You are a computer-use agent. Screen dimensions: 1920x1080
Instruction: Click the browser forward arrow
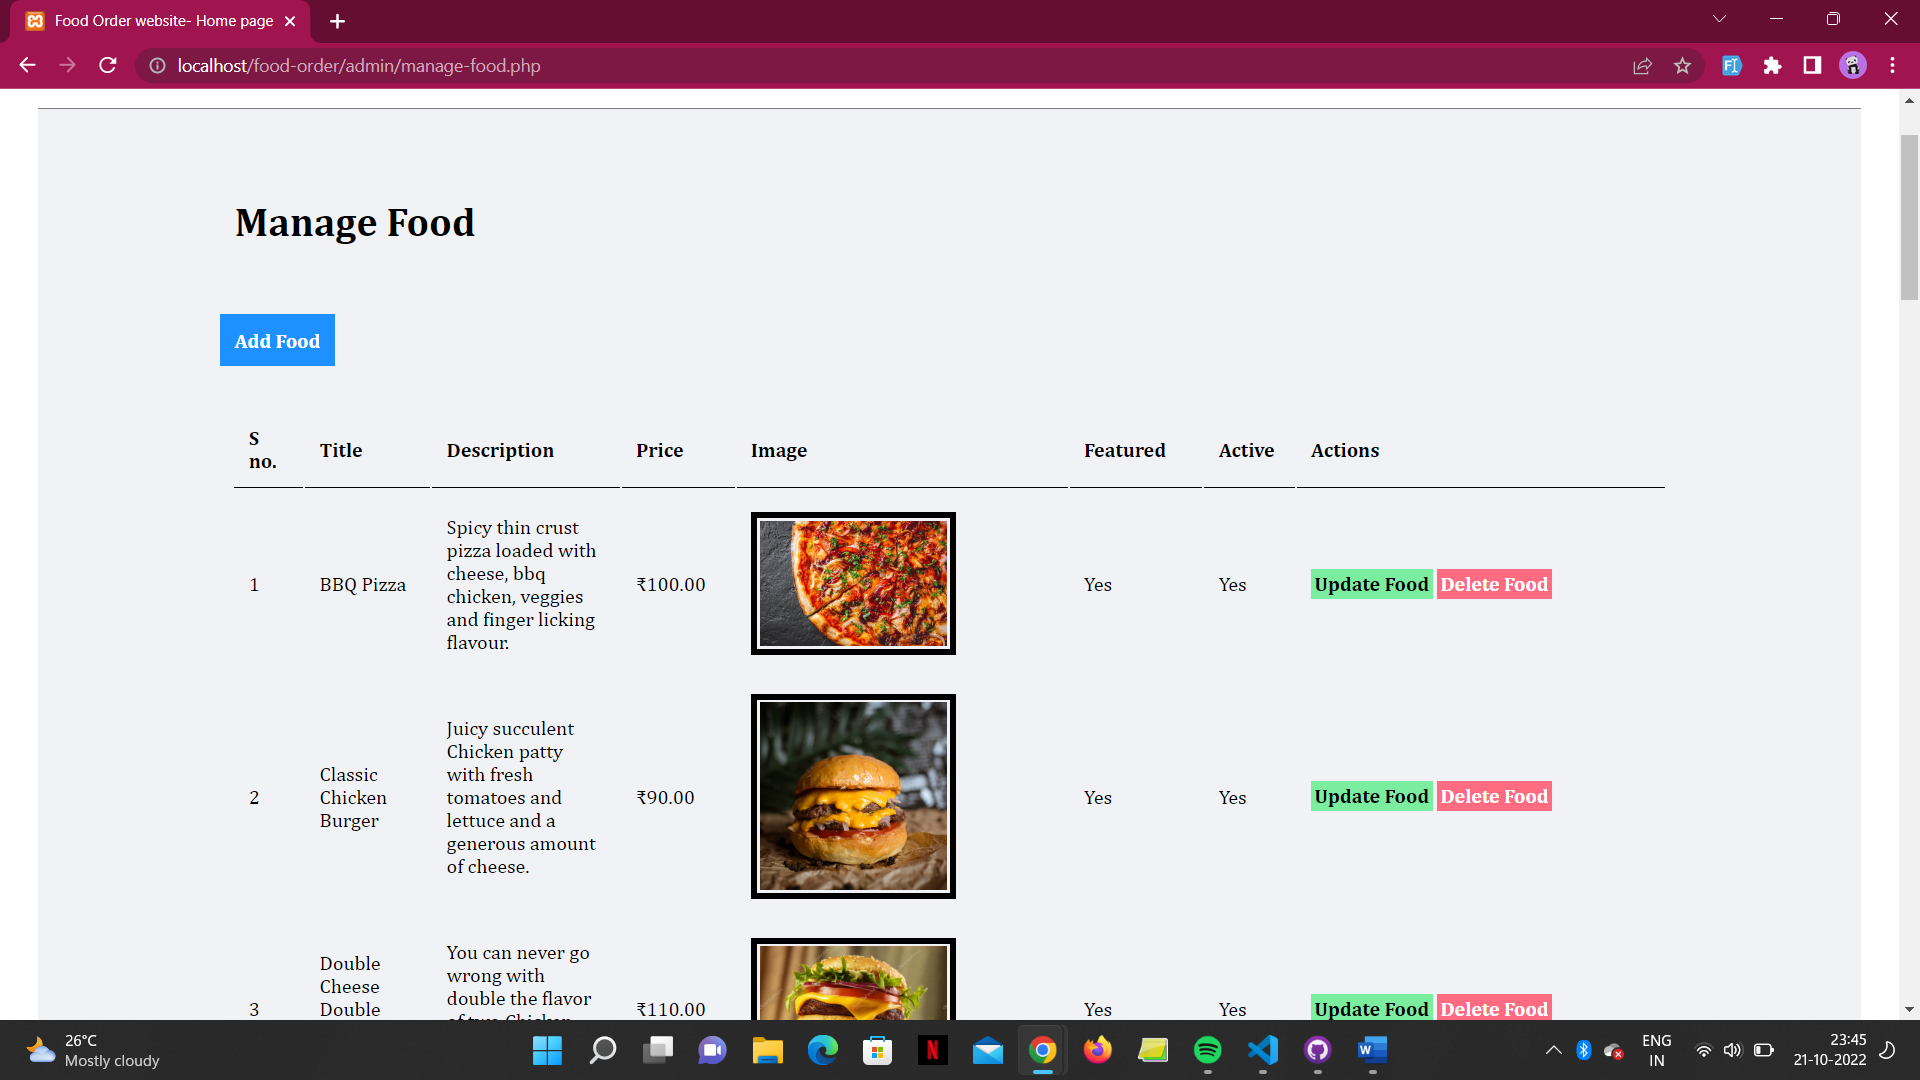coord(67,65)
